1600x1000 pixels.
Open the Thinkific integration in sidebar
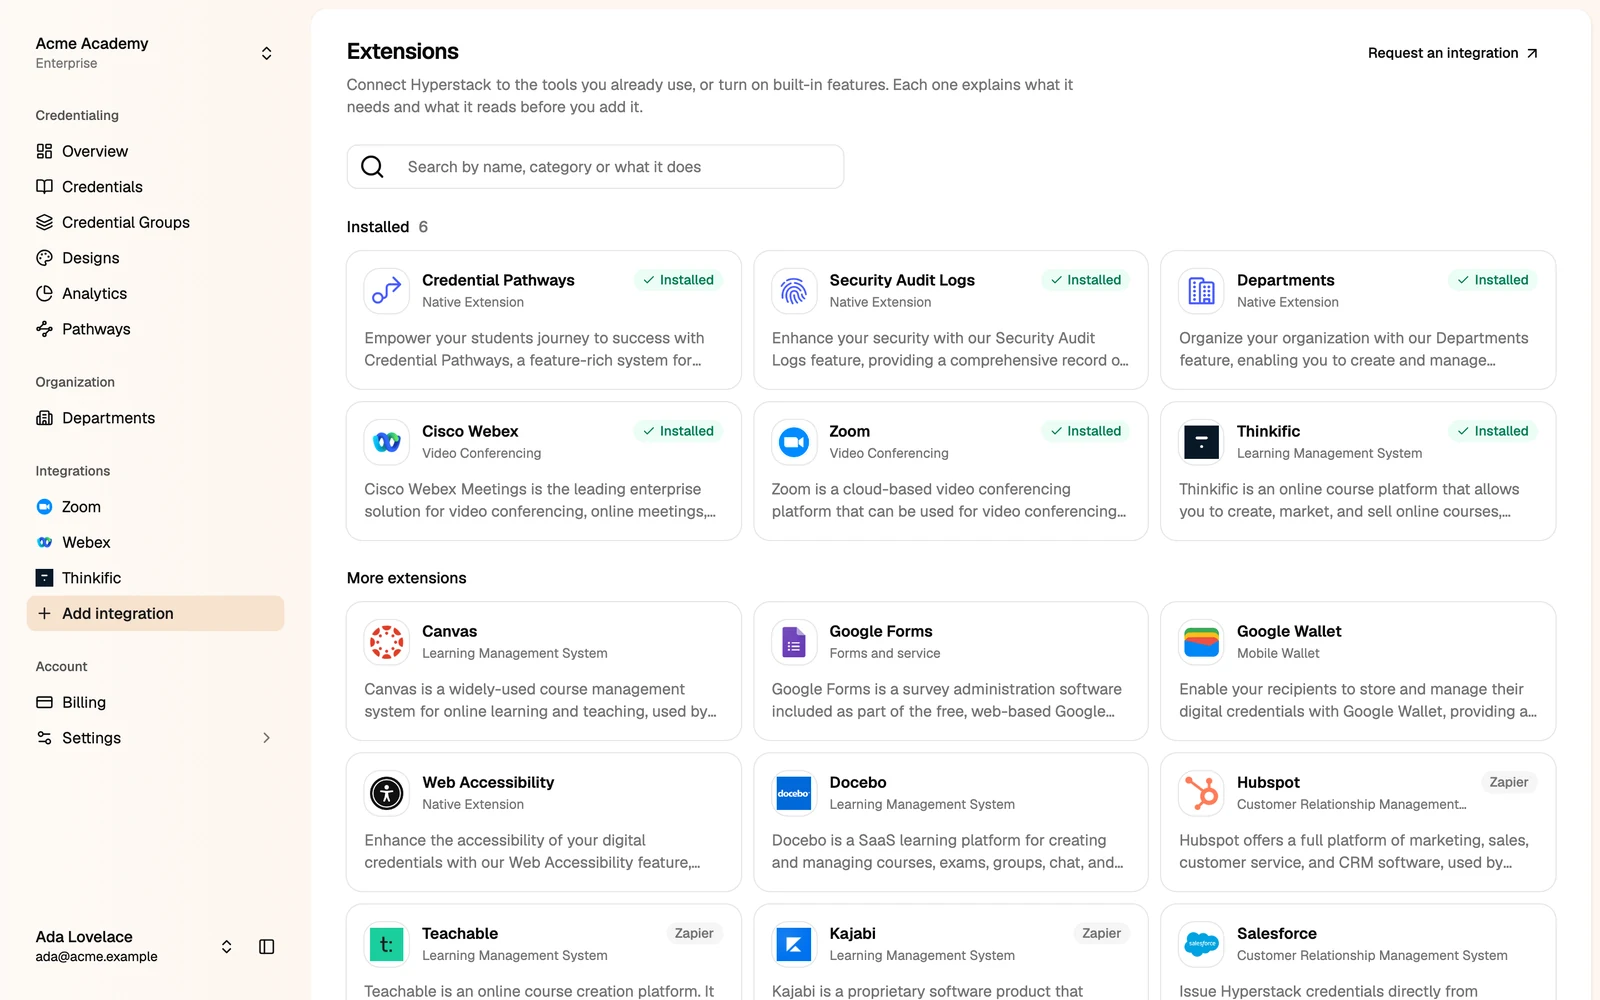[x=155, y=578]
